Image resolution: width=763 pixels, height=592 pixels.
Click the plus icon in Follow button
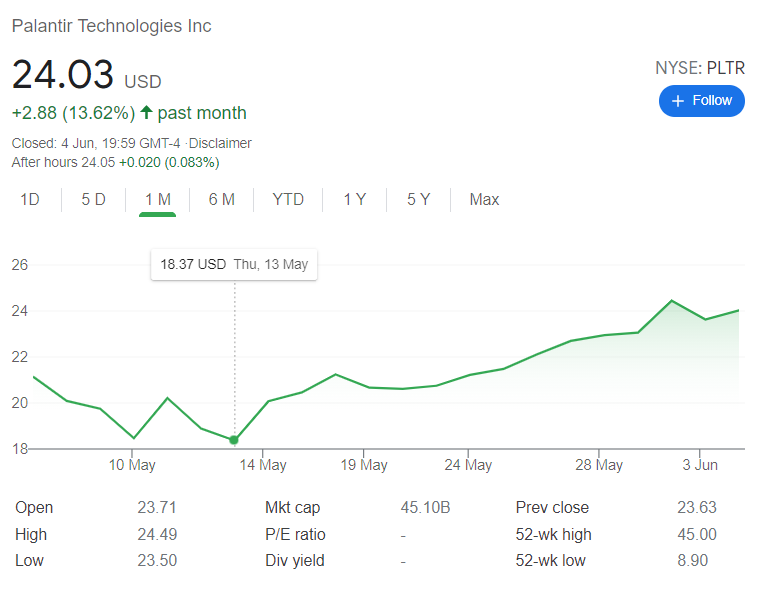click(x=678, y=101)
